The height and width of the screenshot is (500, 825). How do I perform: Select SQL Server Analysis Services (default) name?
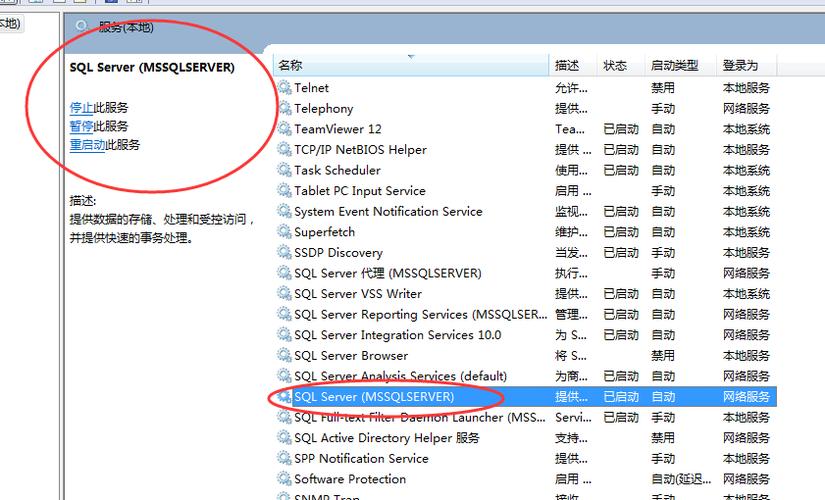pos(400,376)
